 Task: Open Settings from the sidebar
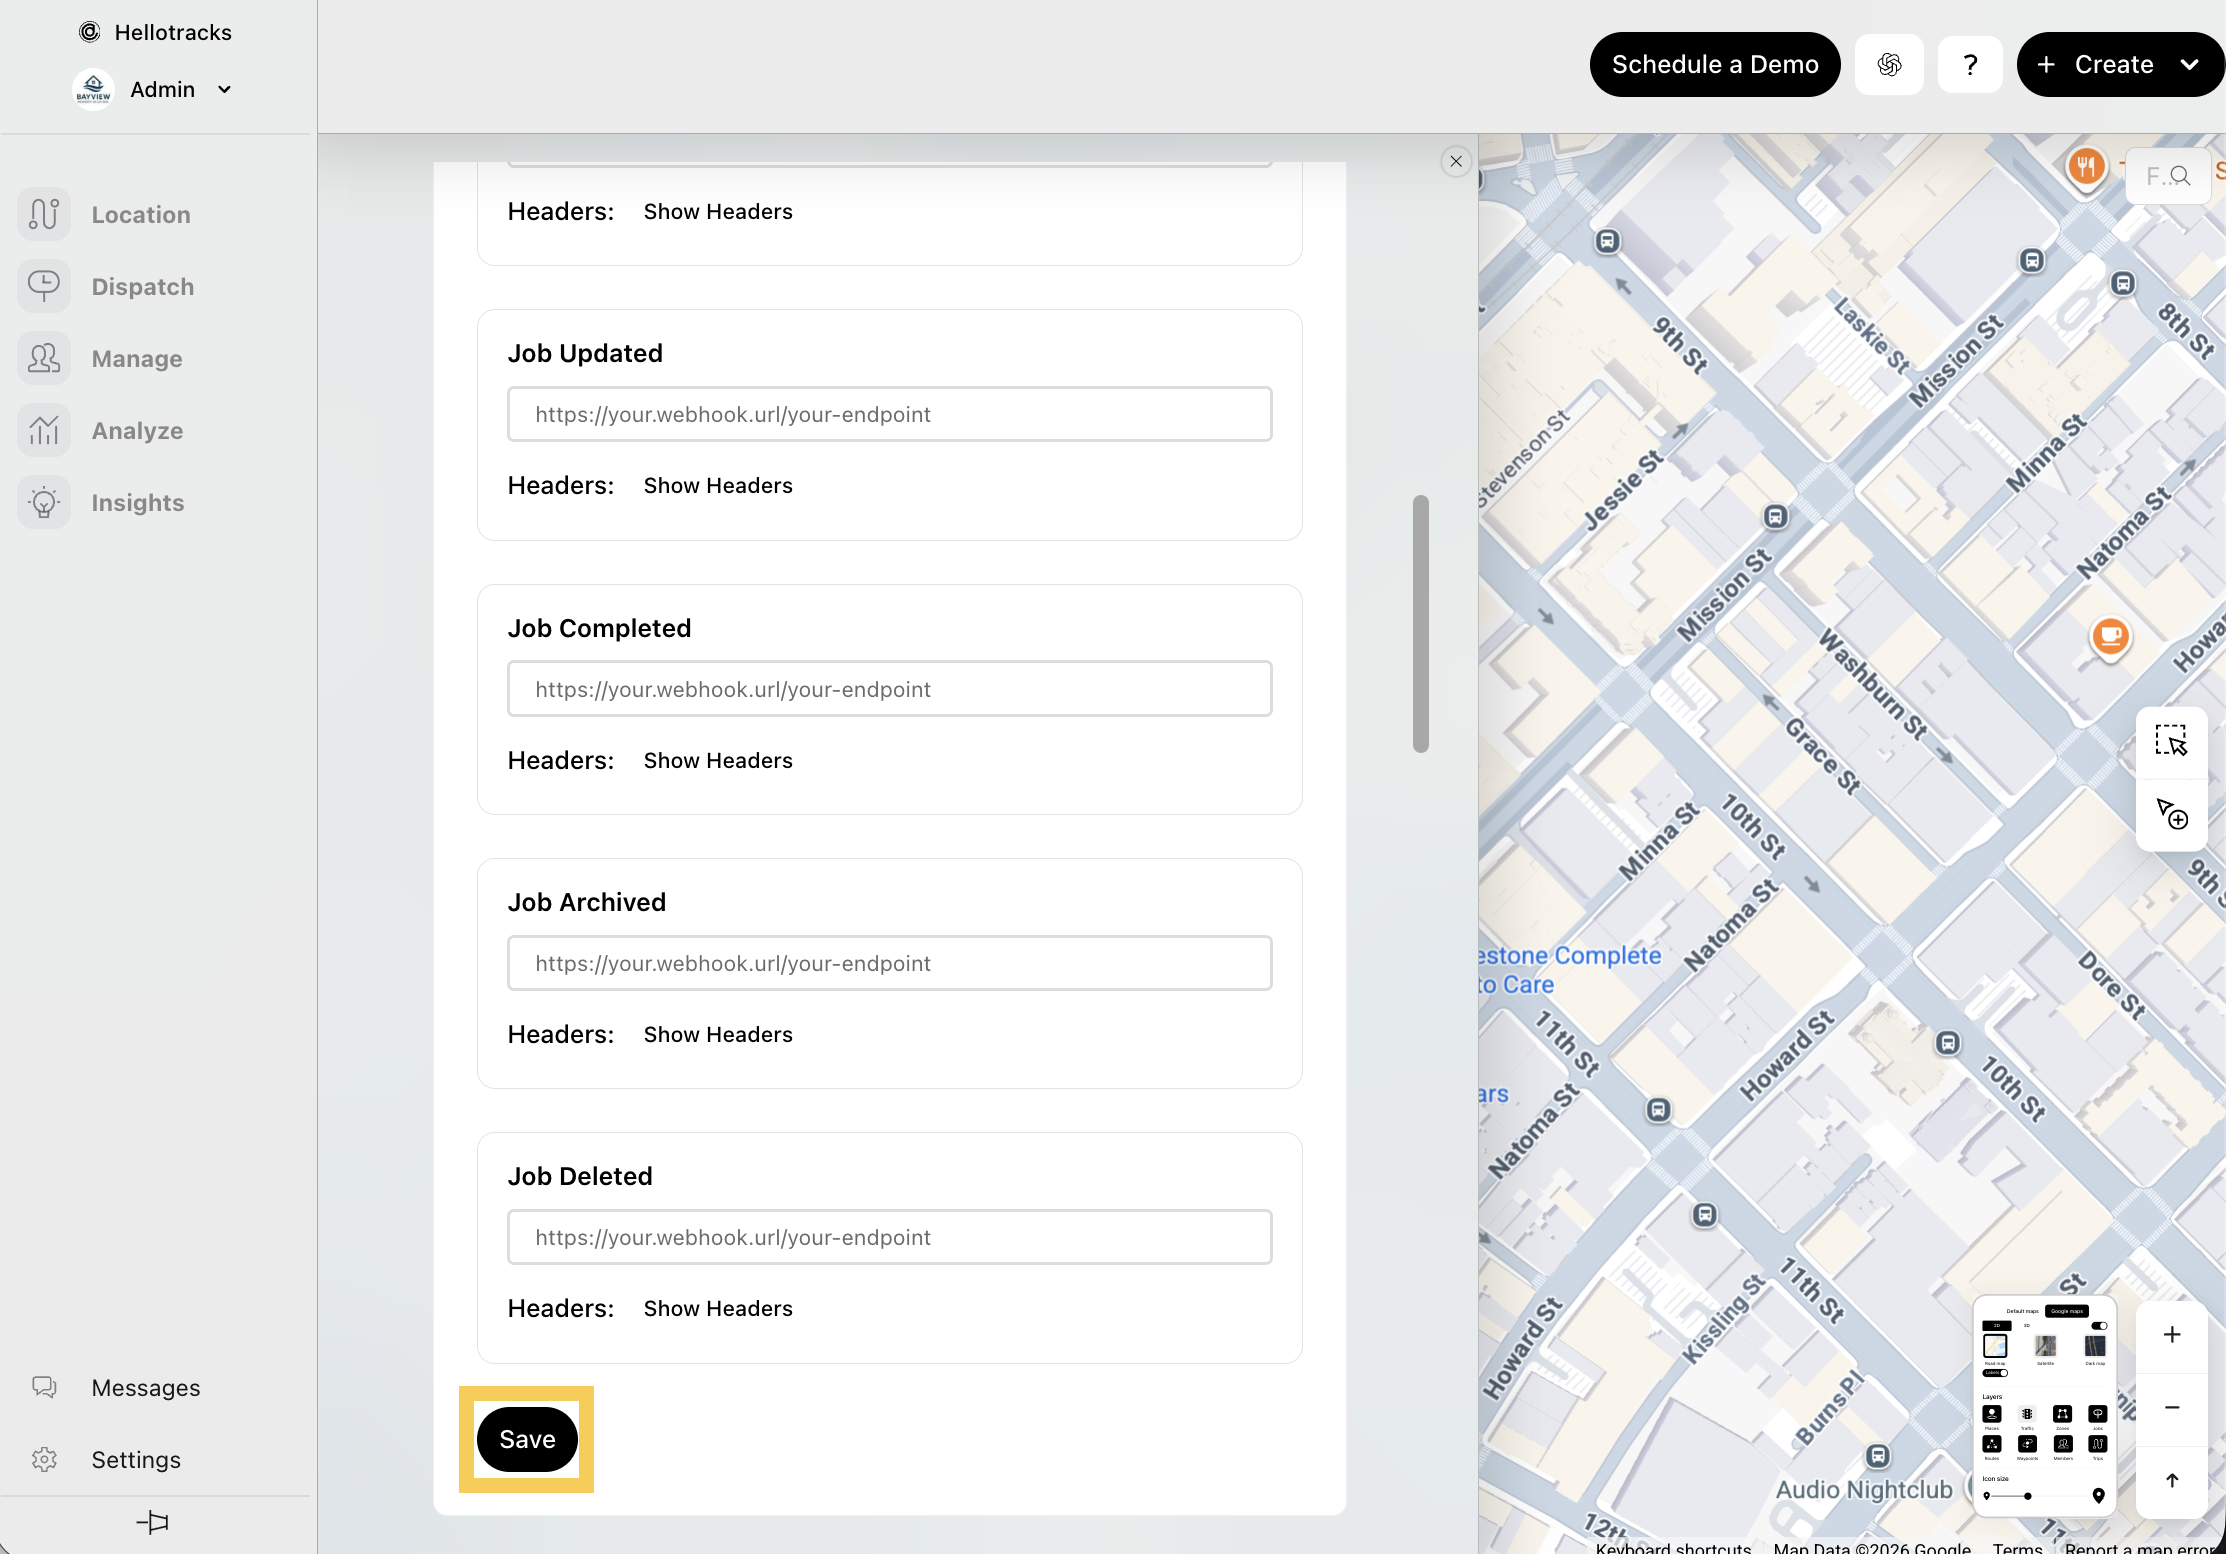tap(136, 1460)
